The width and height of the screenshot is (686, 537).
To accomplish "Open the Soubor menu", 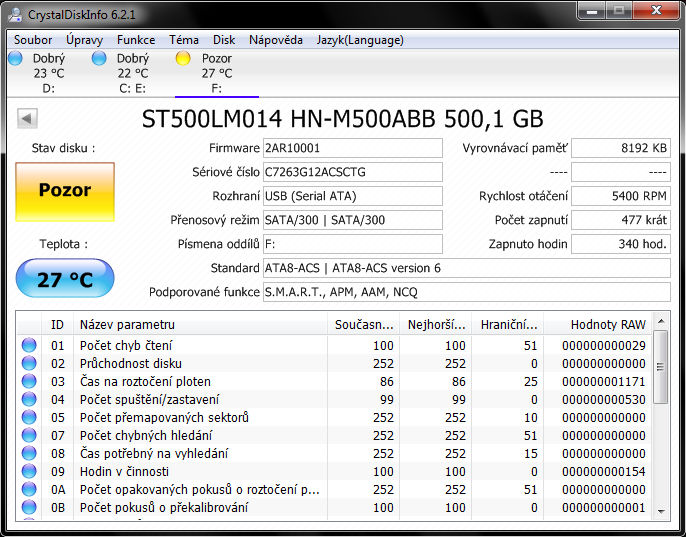I will pos(33,40).
